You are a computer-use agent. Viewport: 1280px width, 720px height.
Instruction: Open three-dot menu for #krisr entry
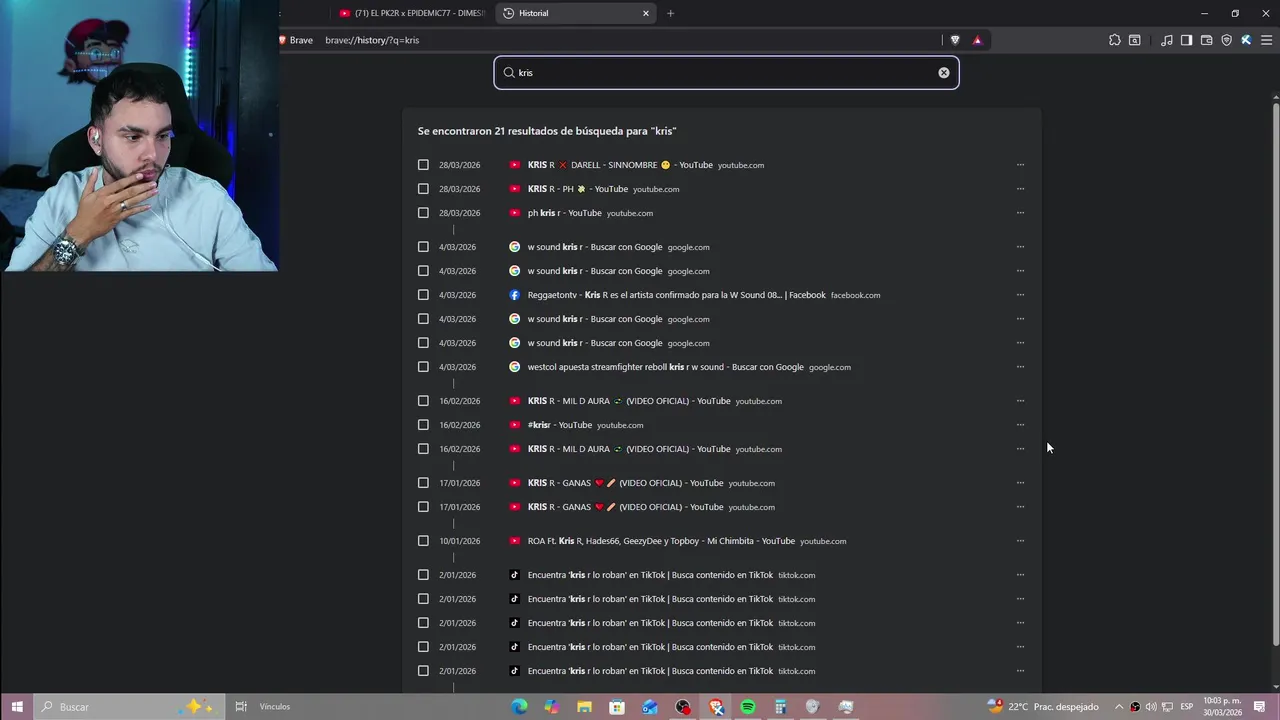point(1020,425)
